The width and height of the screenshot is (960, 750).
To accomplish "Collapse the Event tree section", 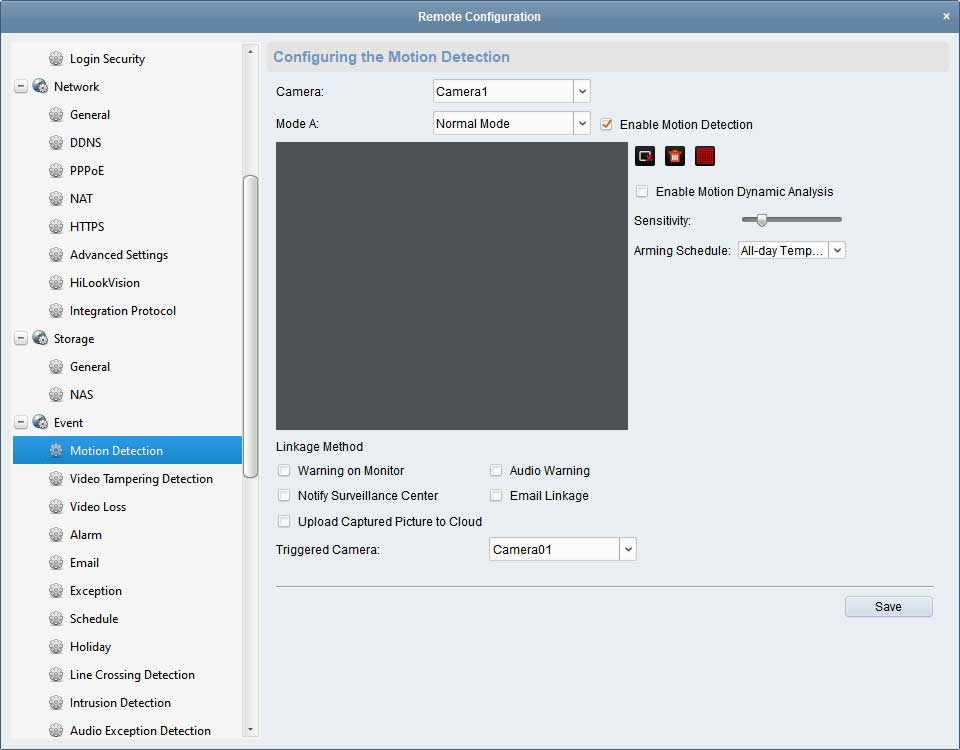I will pyautogui.click(x=21, y=423).
